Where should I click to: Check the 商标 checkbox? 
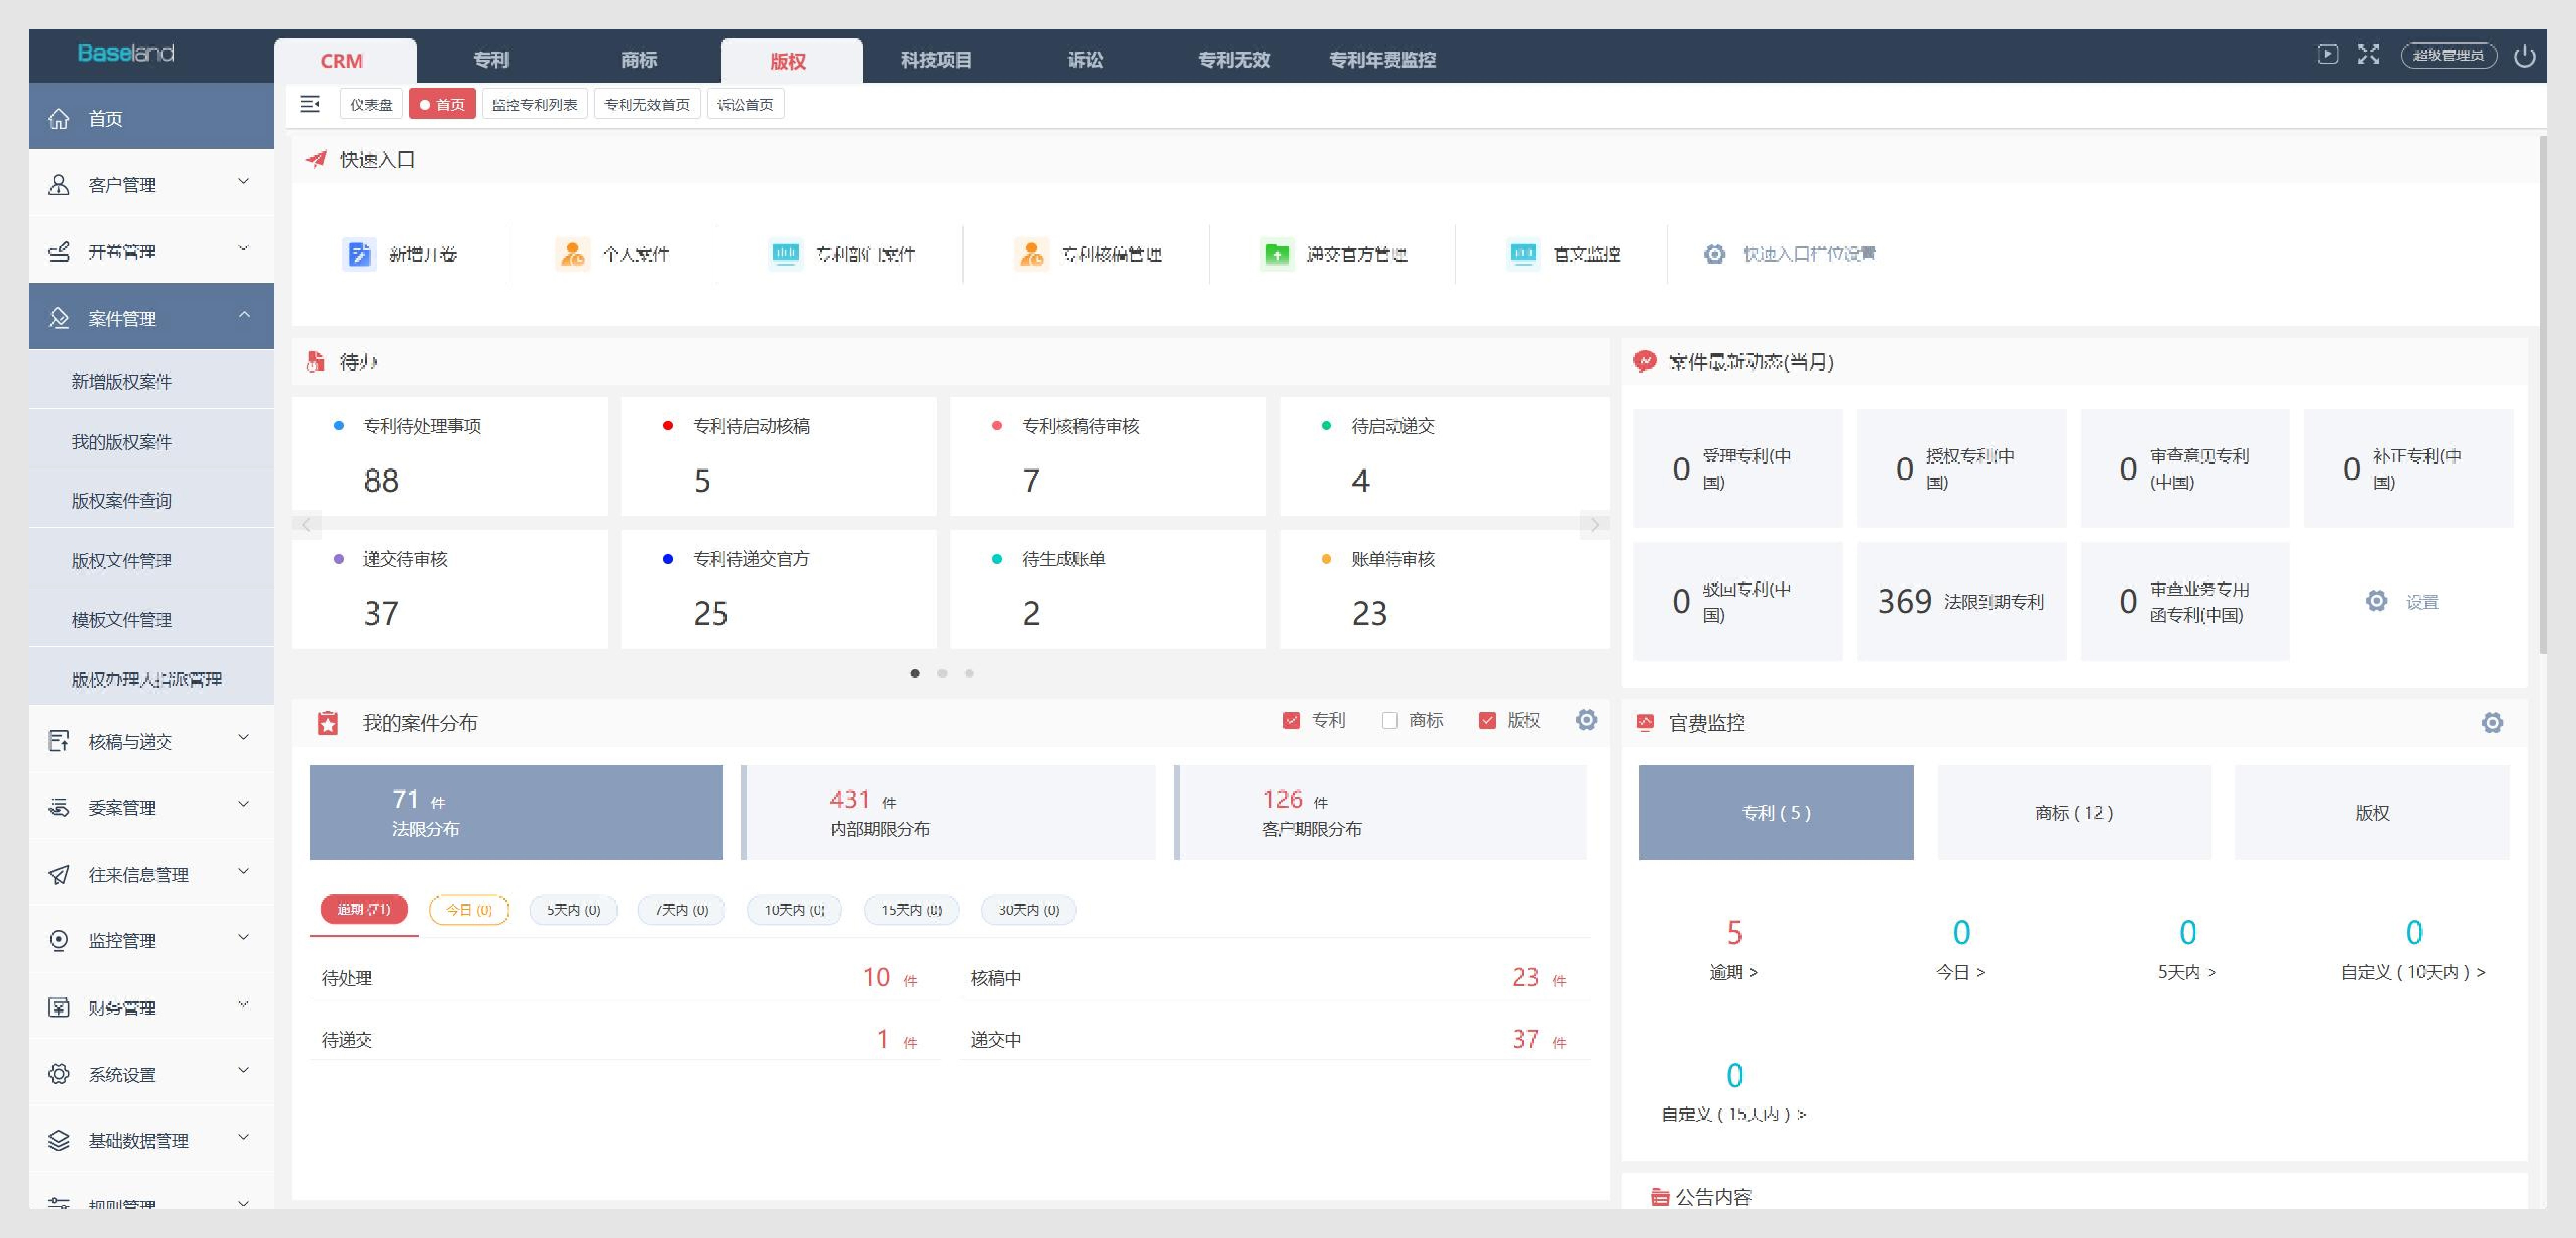coord(1389,720)
